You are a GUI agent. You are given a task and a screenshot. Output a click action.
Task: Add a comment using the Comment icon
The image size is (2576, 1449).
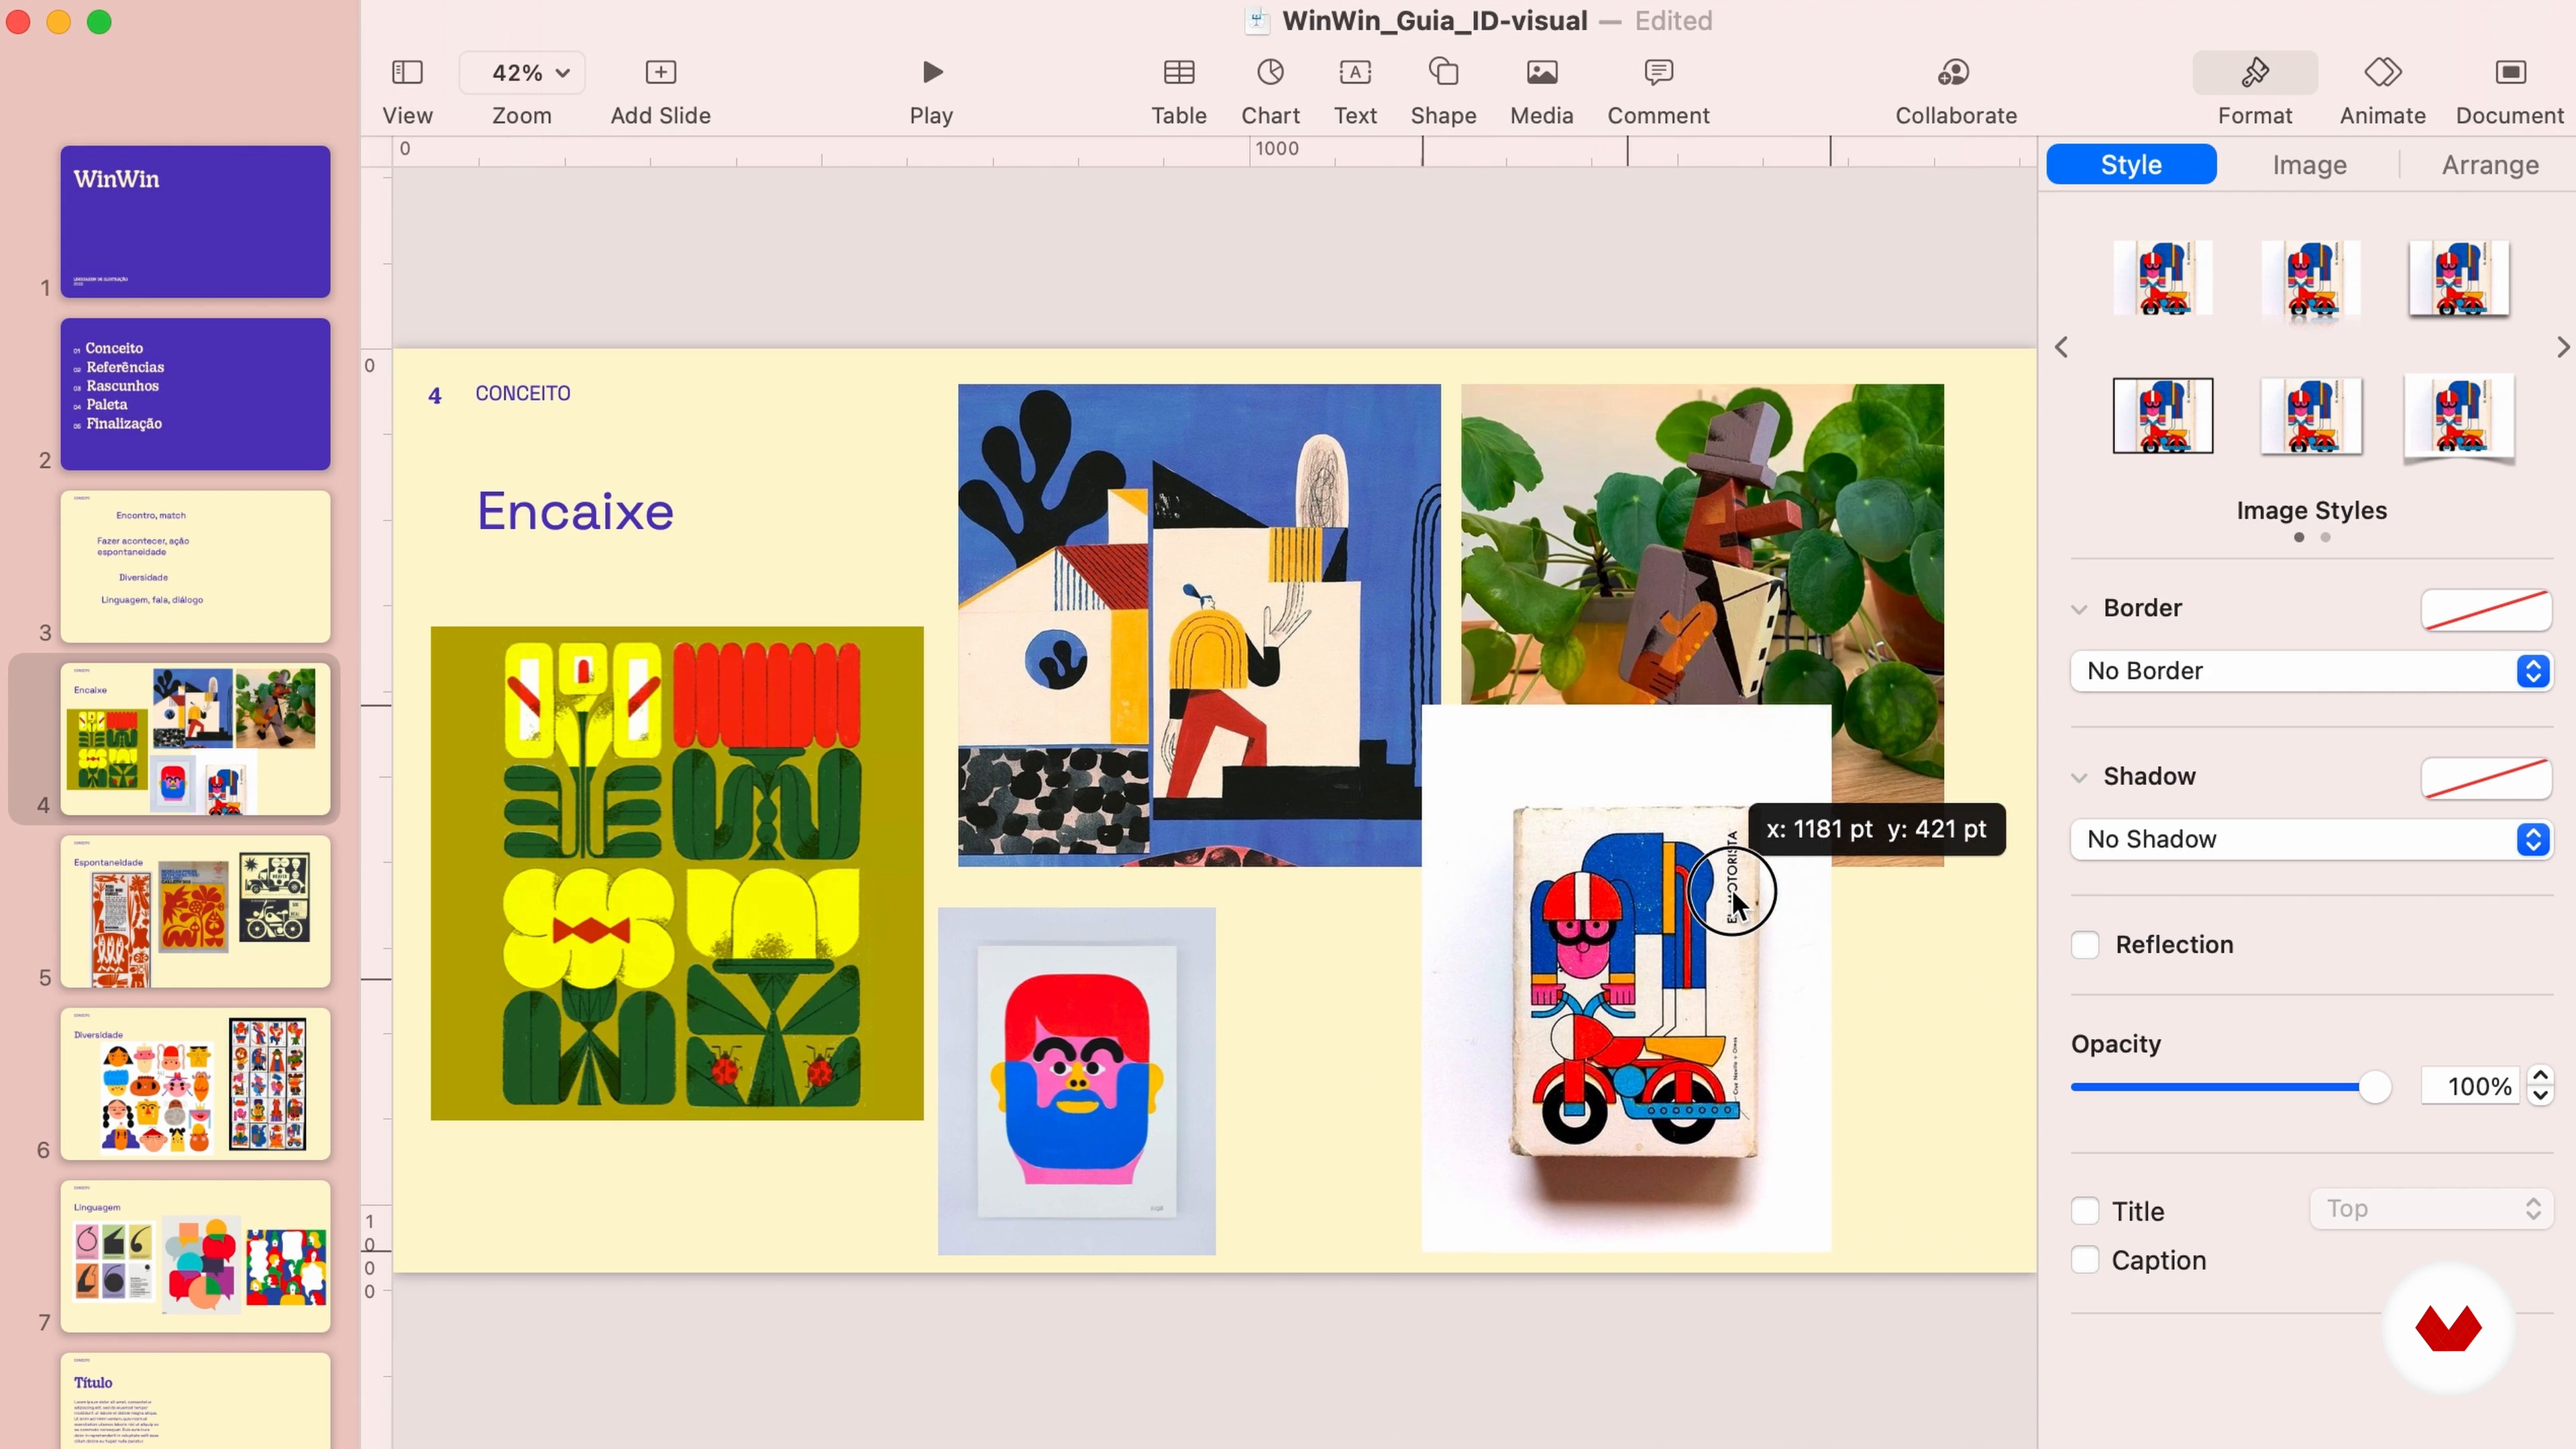pos(1659,72)
